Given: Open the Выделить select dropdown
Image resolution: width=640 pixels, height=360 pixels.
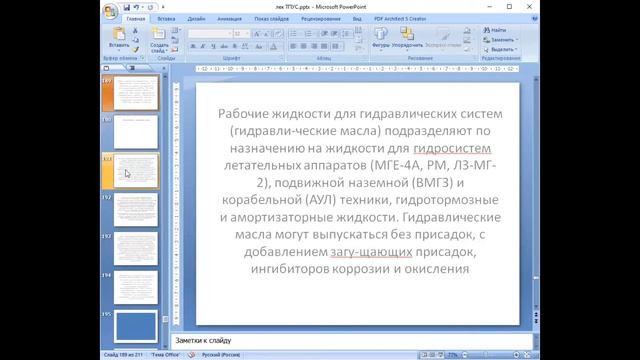Looking at the screenshot, I should pos(500,49).
